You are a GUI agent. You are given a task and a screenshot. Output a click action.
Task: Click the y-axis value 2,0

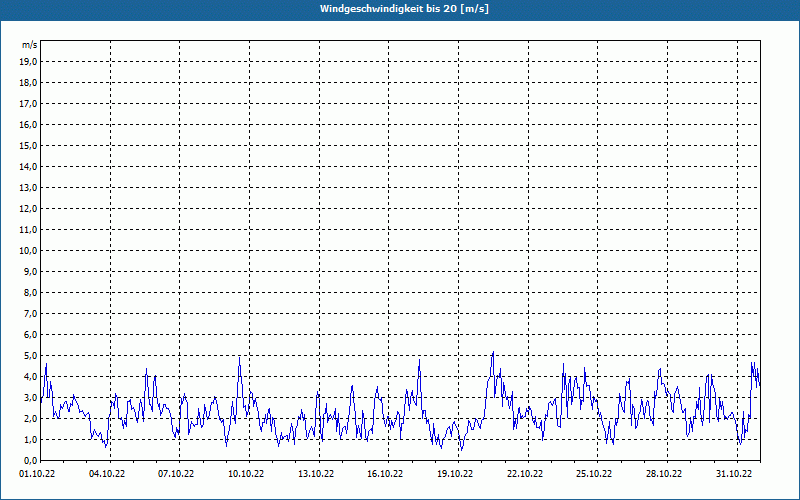coord(30,418)
